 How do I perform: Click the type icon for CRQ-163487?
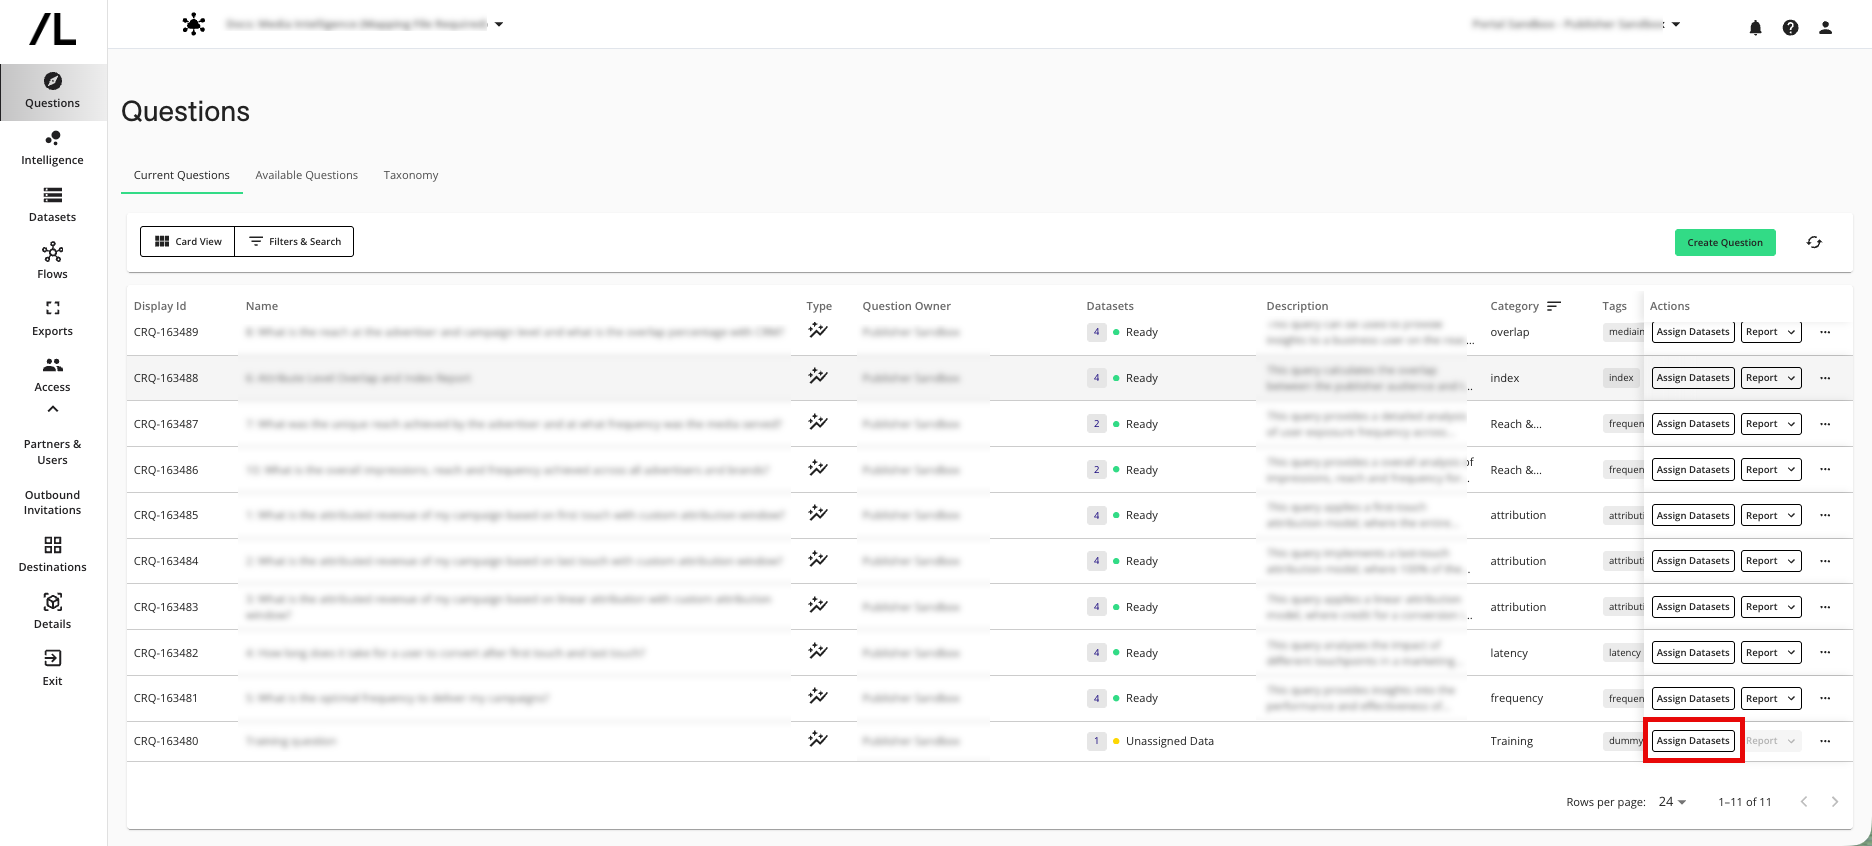click(818, 422)
